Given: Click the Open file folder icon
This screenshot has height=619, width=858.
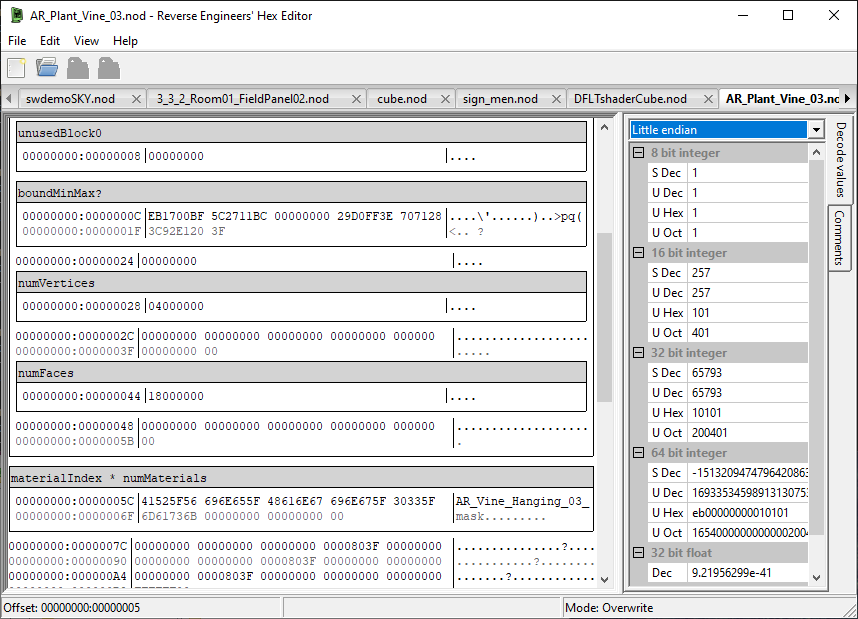Looking at the screenshot, I should coord(47,68).
